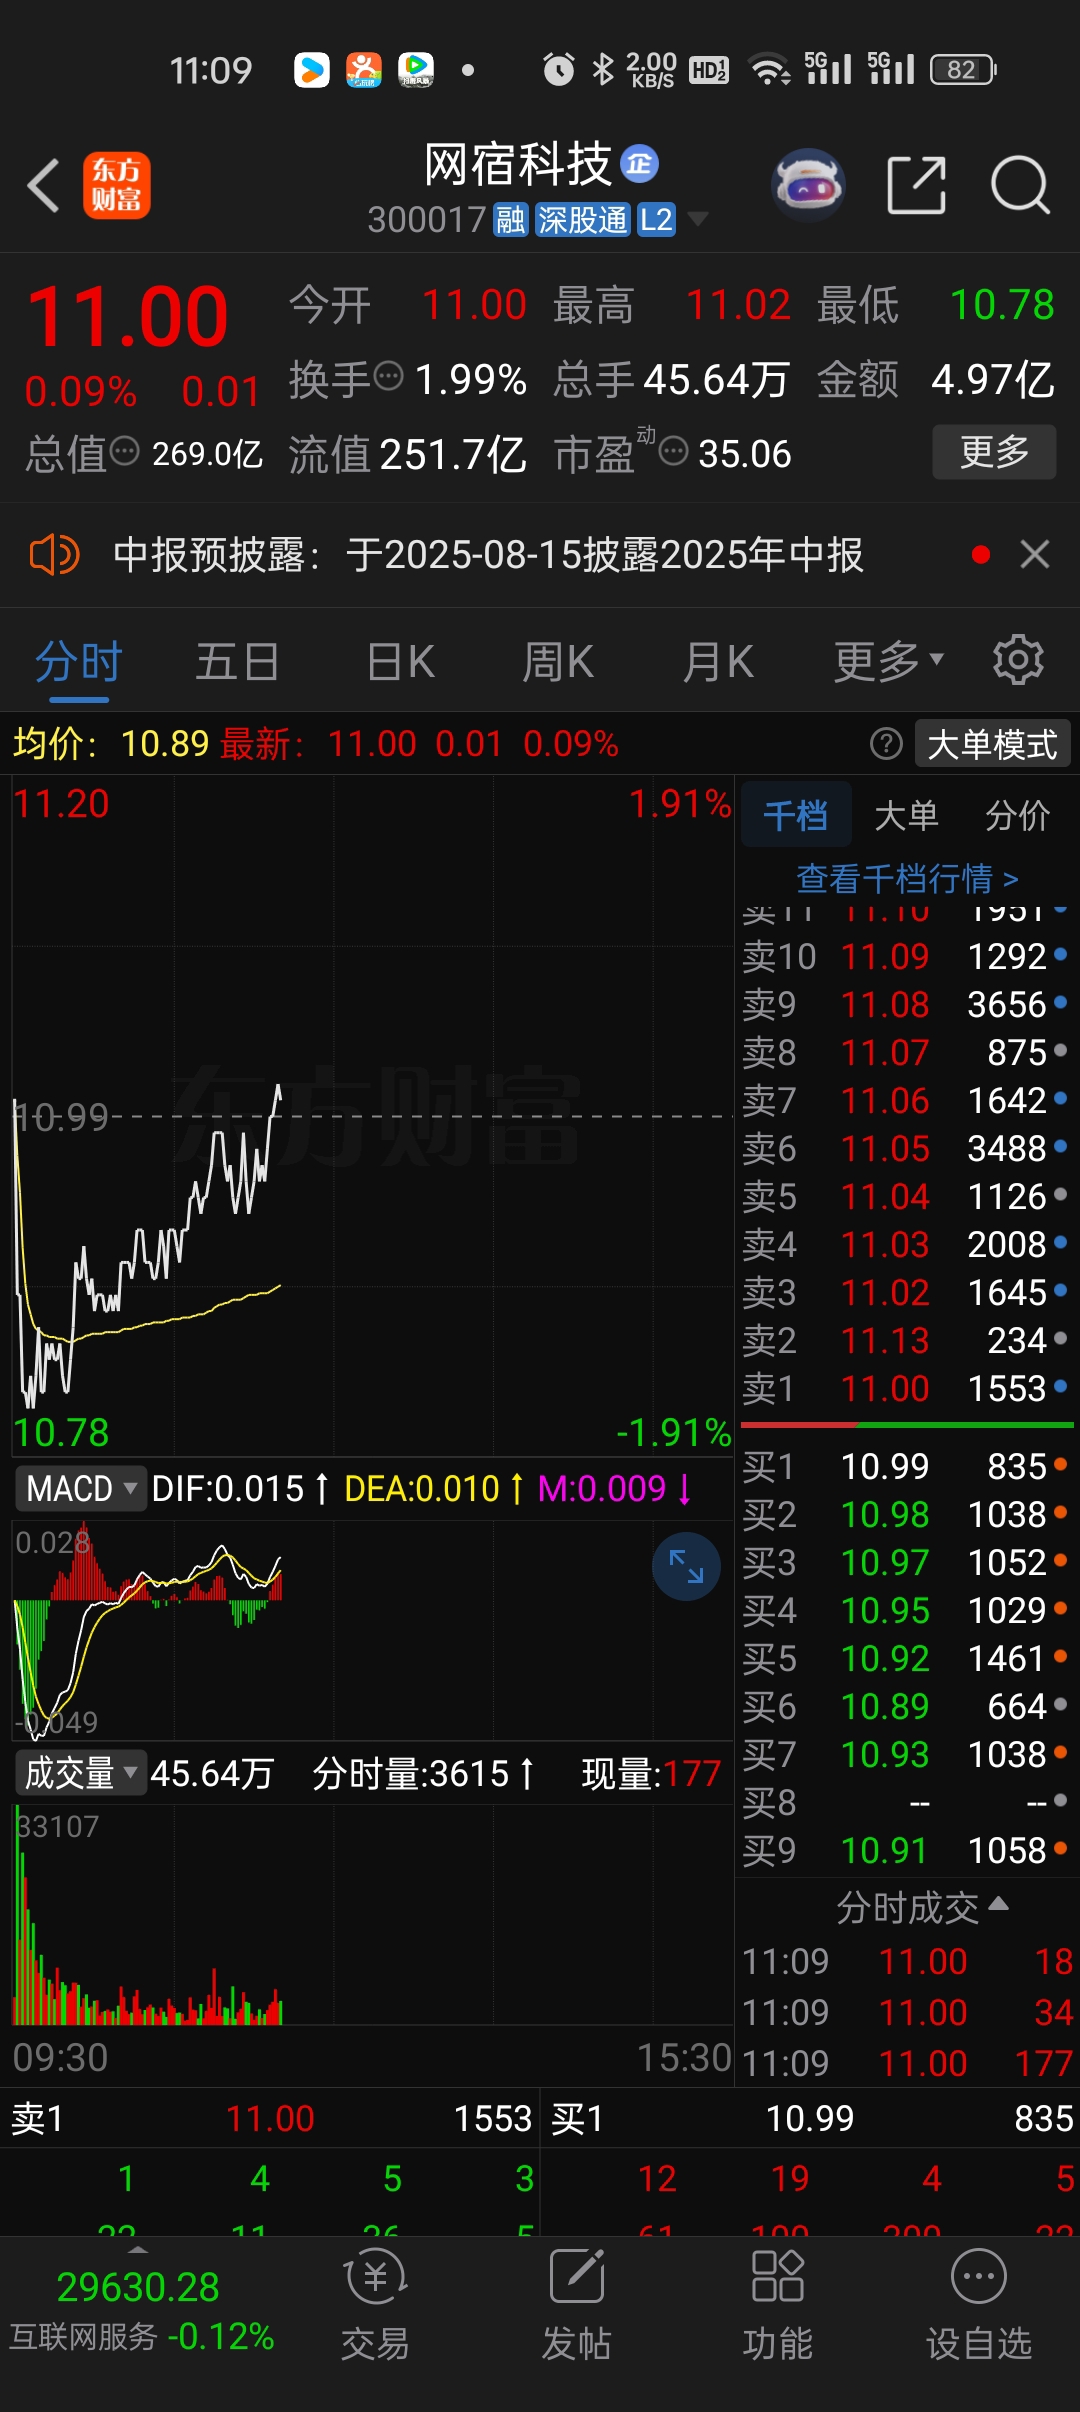Viewport: 1080px width, 2412px height.
Task: Open chart settings gear icon
Action: click(1018, 660)
